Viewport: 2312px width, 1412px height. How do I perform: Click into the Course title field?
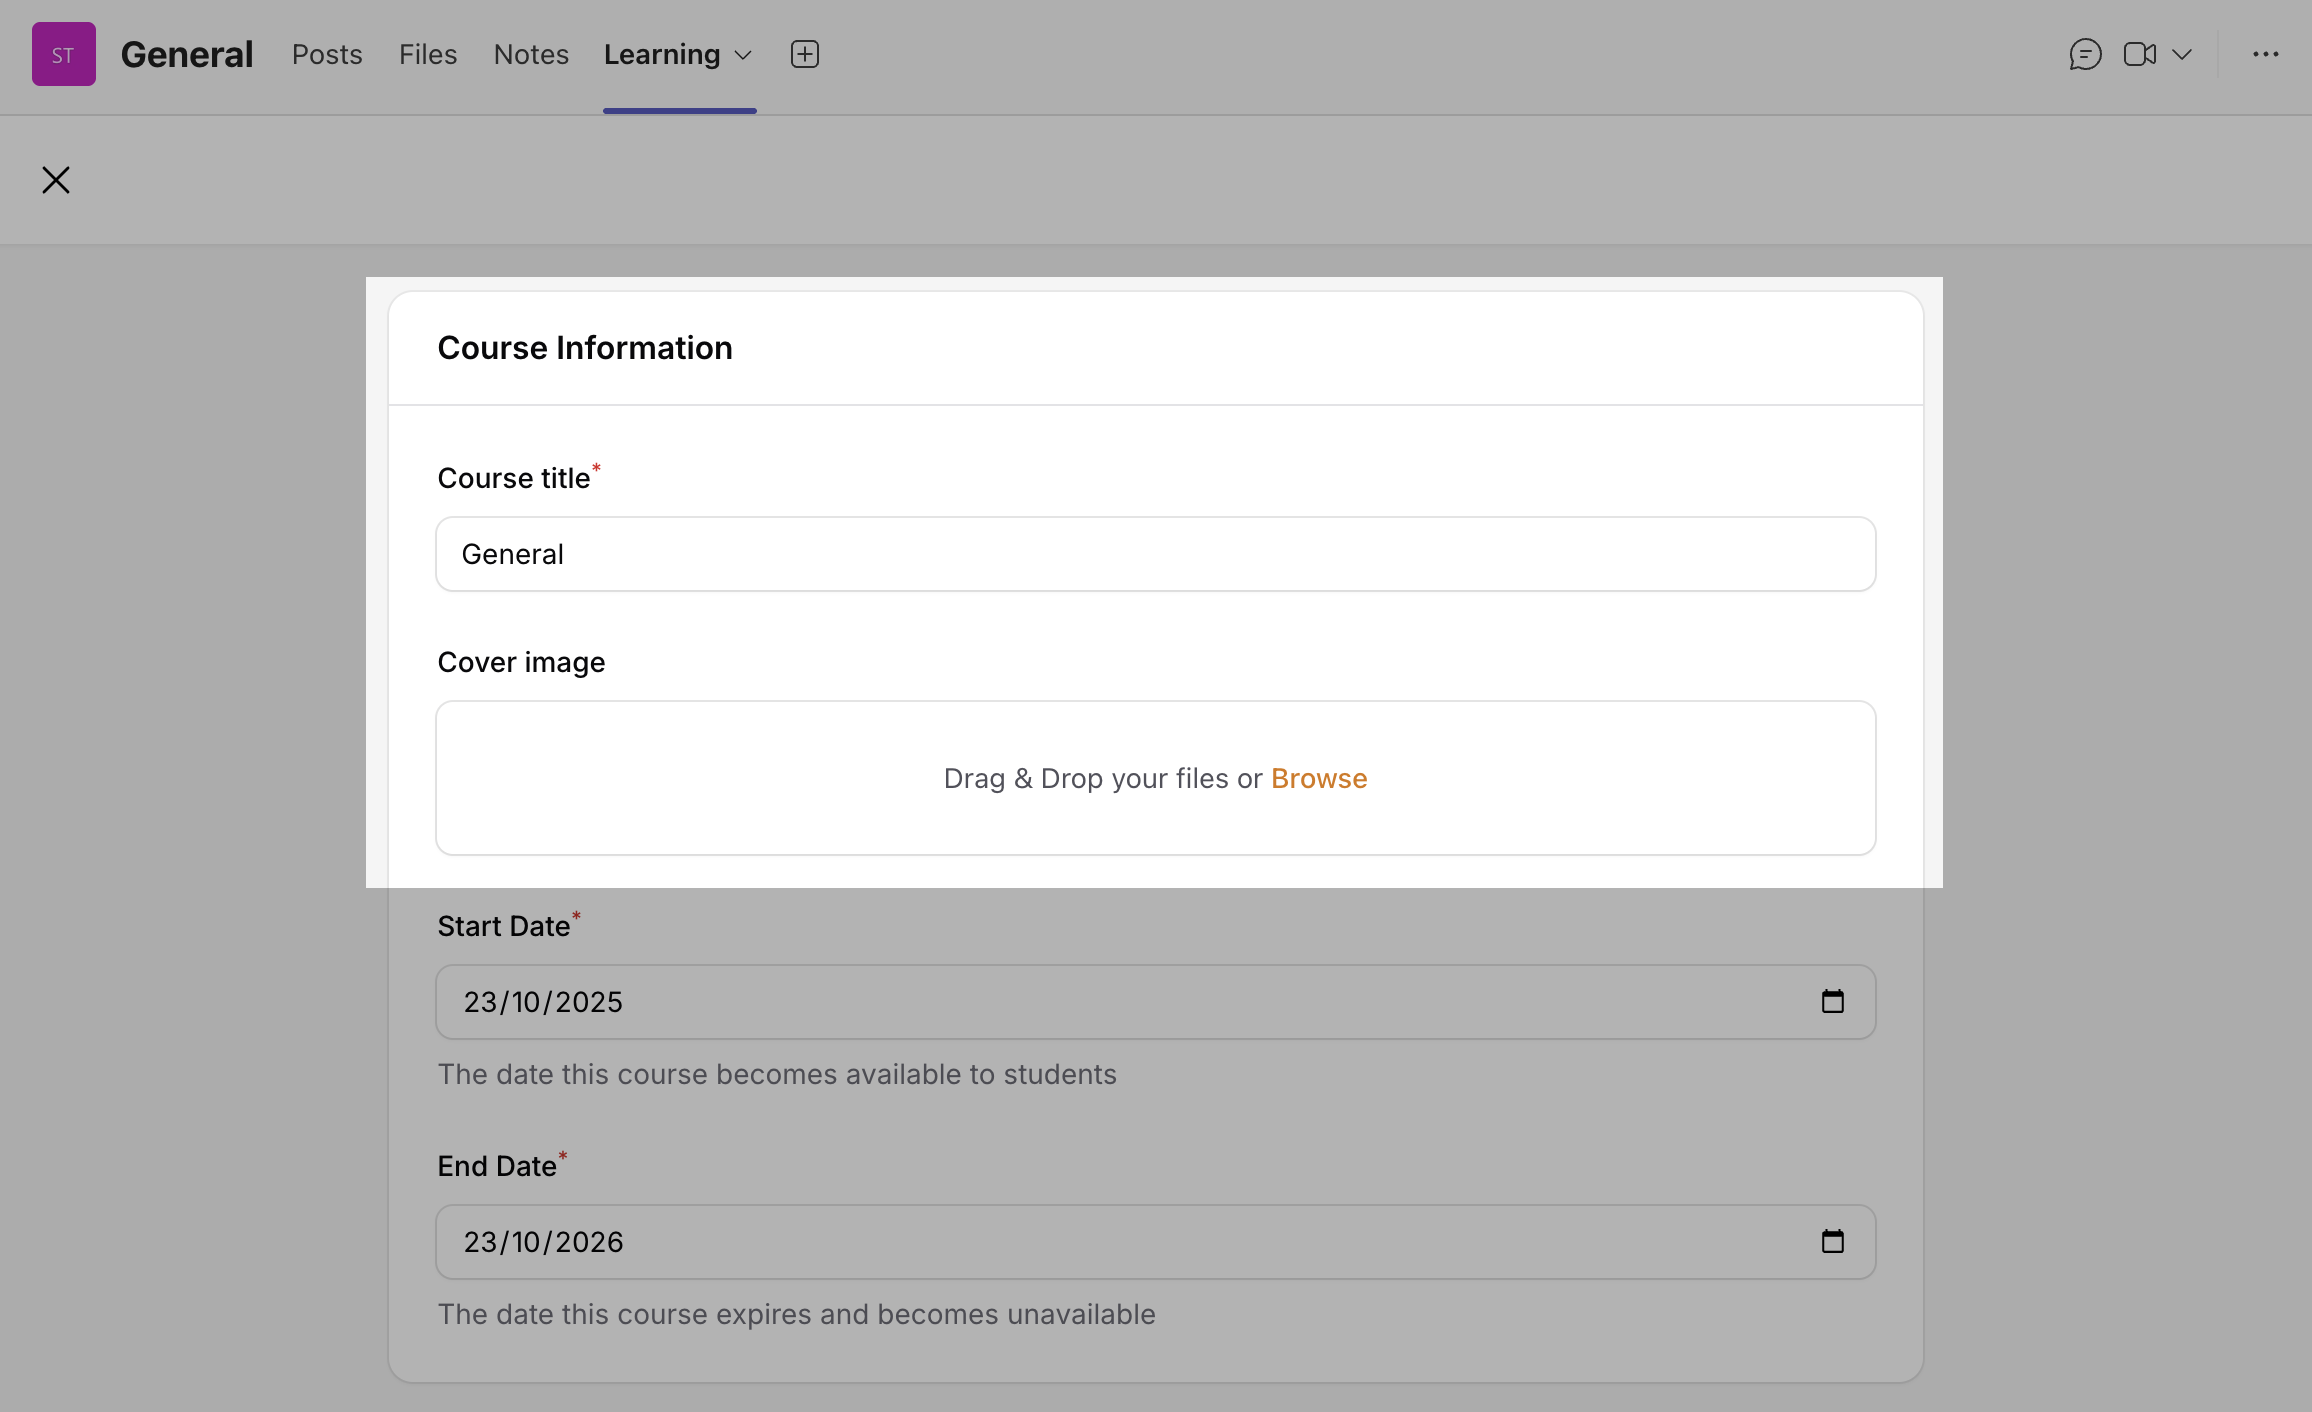pos(1155,554)
